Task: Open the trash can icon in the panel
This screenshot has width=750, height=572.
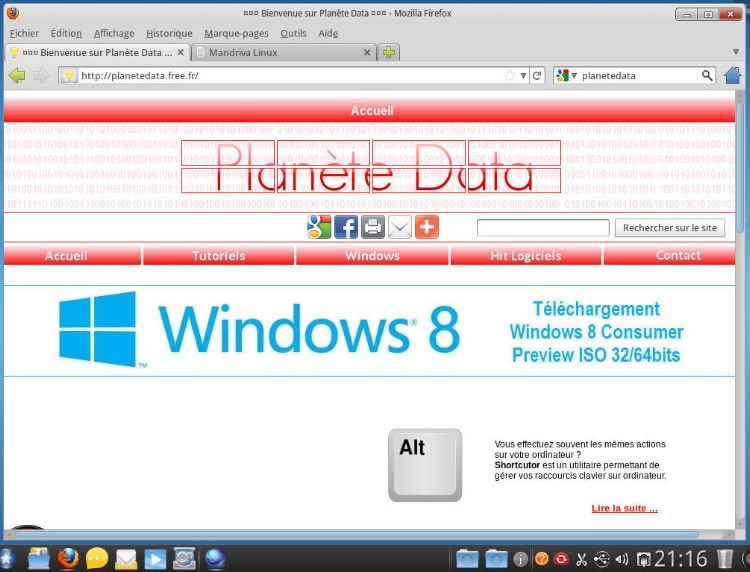Action: [725, 559]
